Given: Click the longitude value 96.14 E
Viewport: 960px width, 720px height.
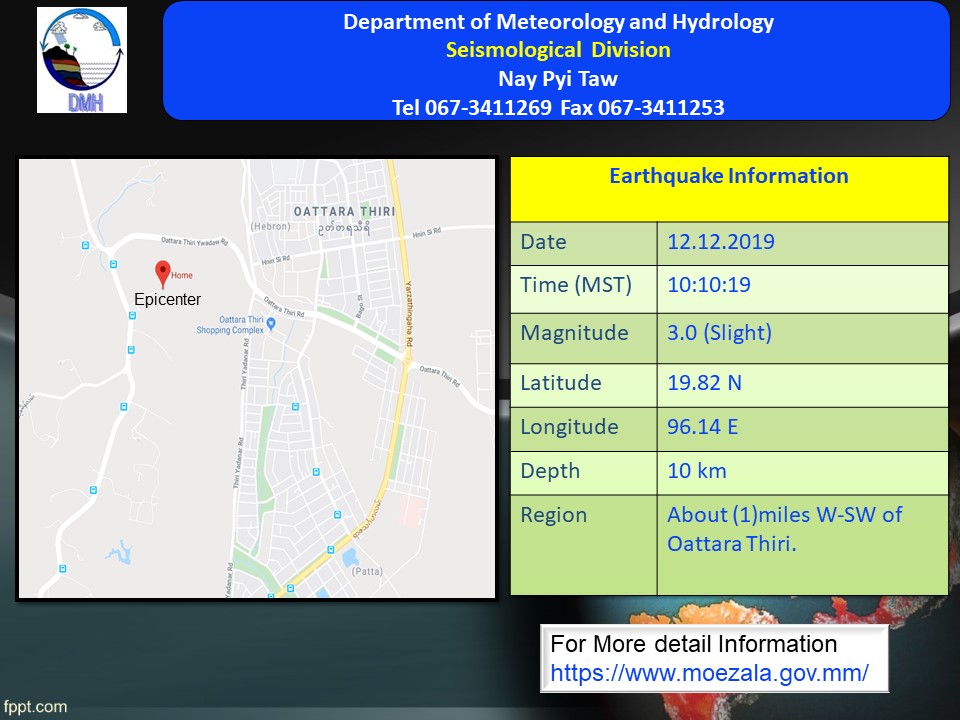Looking at the screenshot, I should tap(703, 427).
